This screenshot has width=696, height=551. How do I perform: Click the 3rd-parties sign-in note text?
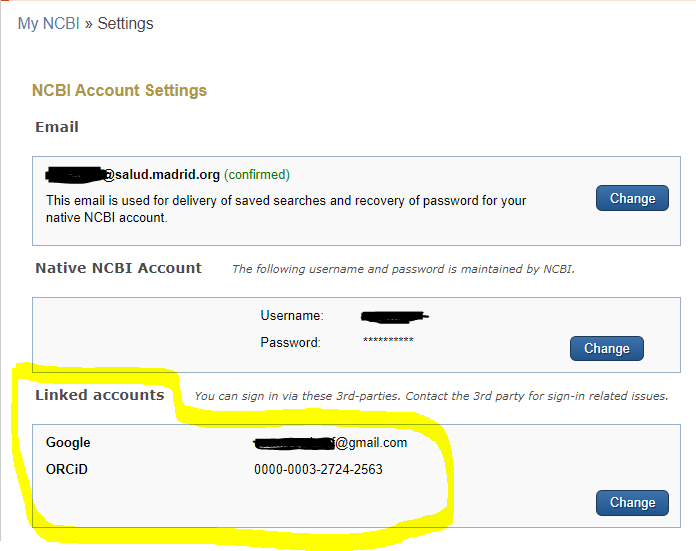click(430, 396)
